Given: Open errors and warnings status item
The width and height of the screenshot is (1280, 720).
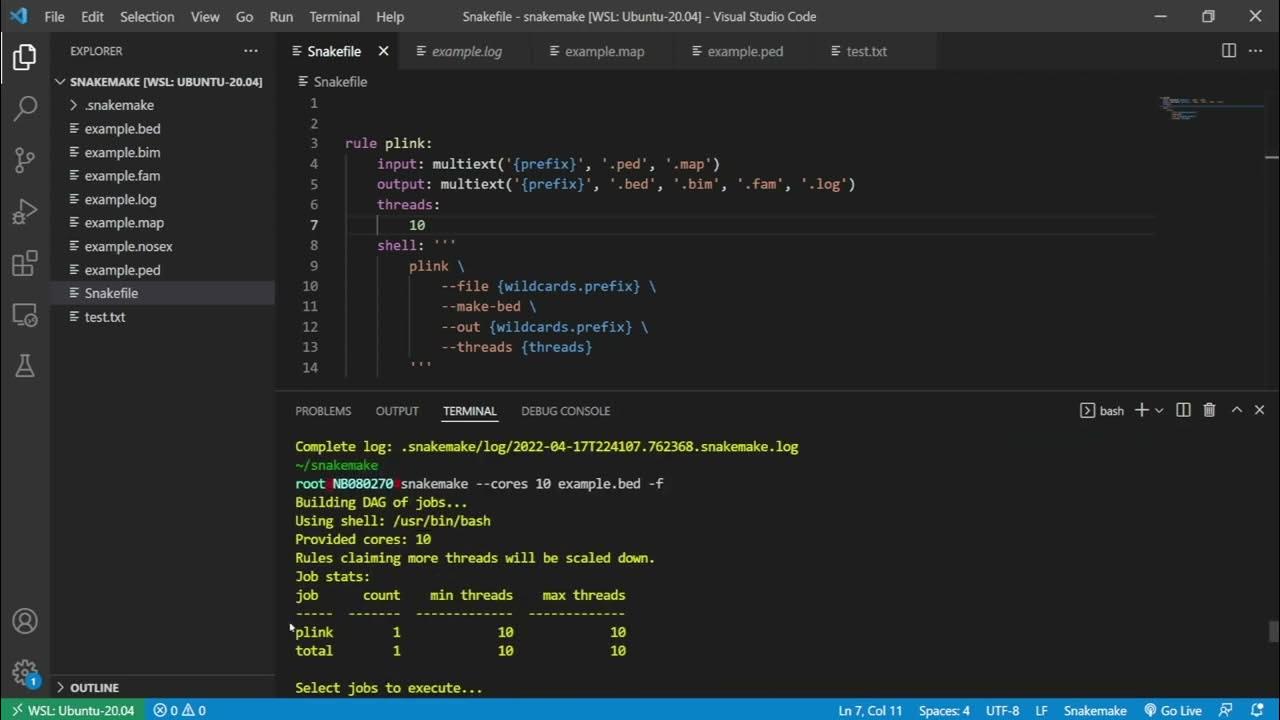Looking at the screenshot, I should click(179, 710).
